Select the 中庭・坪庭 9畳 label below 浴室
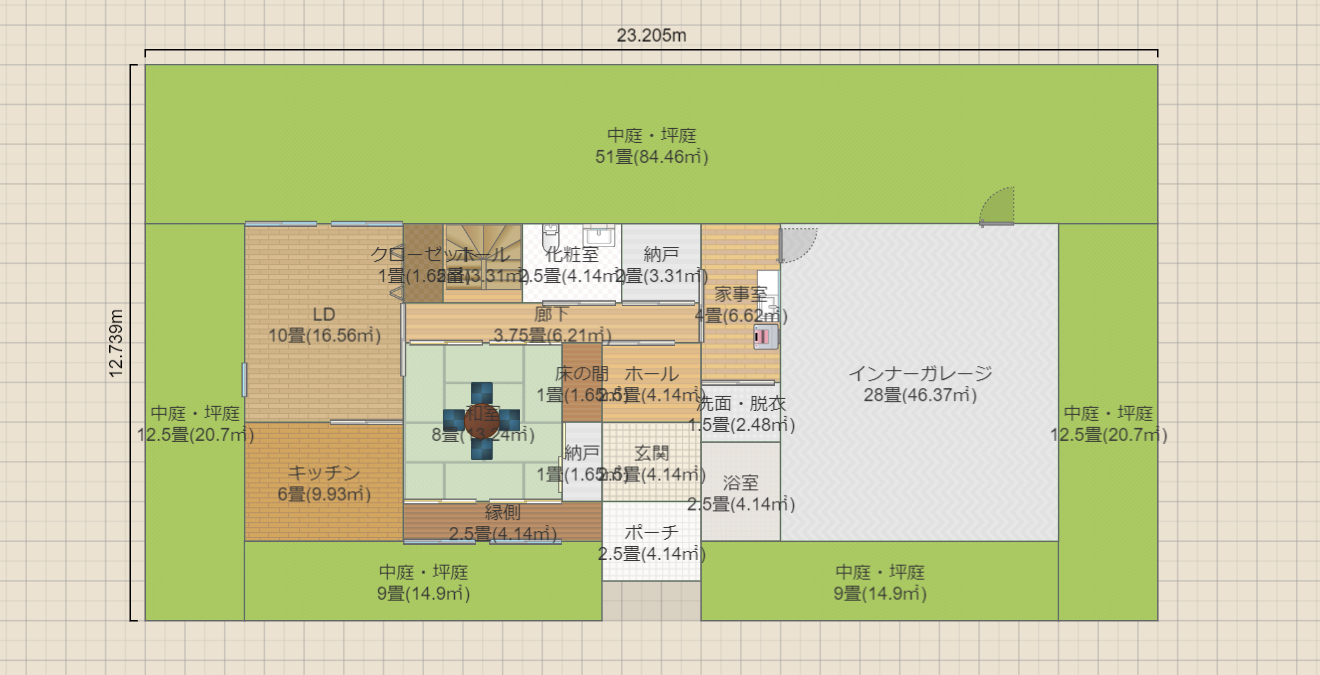1320x675 pixels. coord(880,582)
